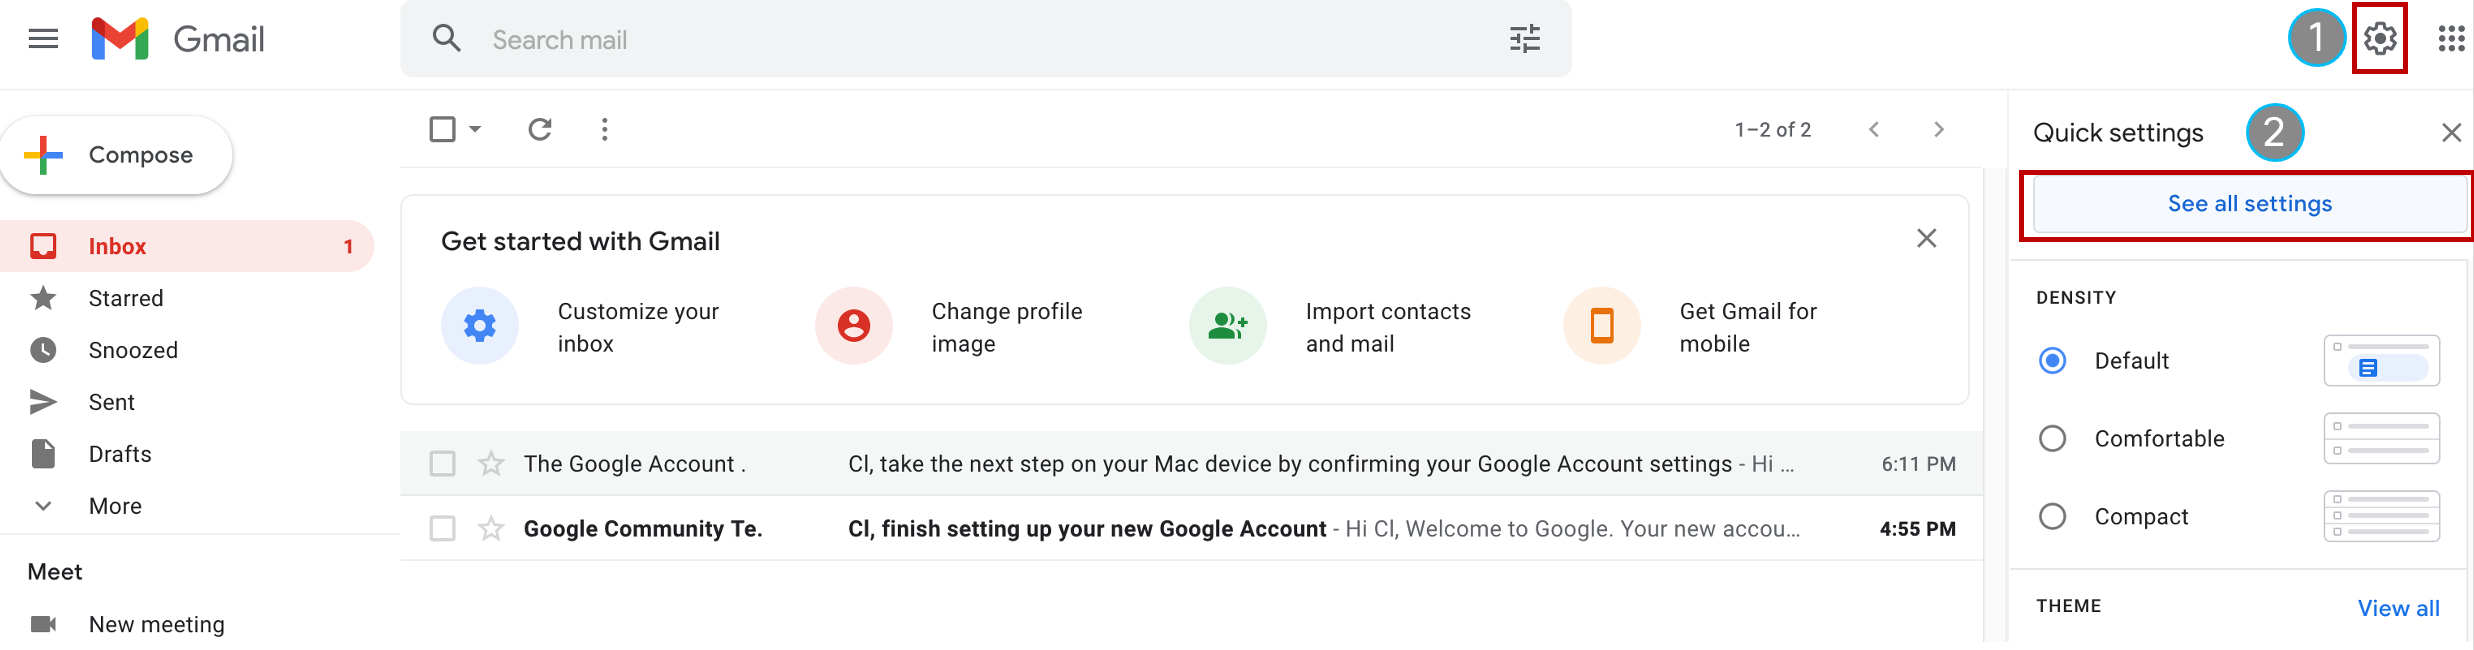2474x650 pixels.
Task: Star the Google Account email
Action: 491,464
